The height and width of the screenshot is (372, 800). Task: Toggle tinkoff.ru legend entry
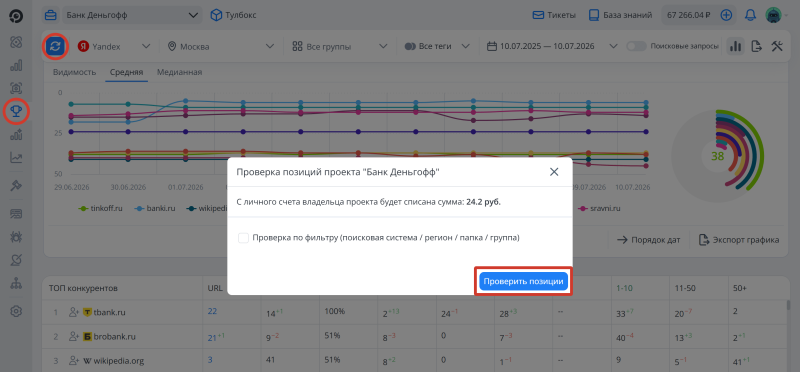(x=101, y=208)
